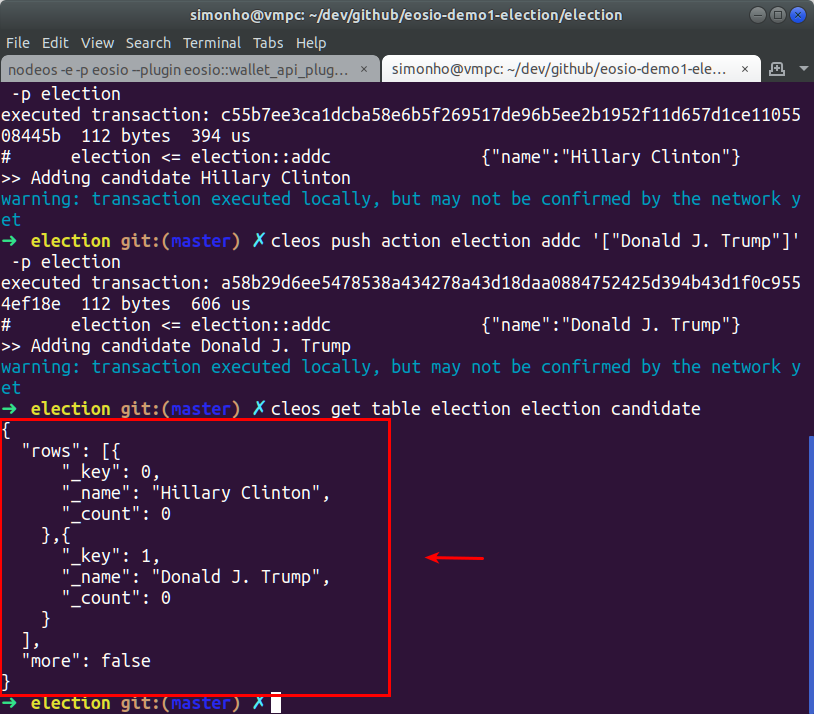This screenshot has width=814, height=714.
Task: Close the simonho@vmpc election tab
Action: coord(745,69)
